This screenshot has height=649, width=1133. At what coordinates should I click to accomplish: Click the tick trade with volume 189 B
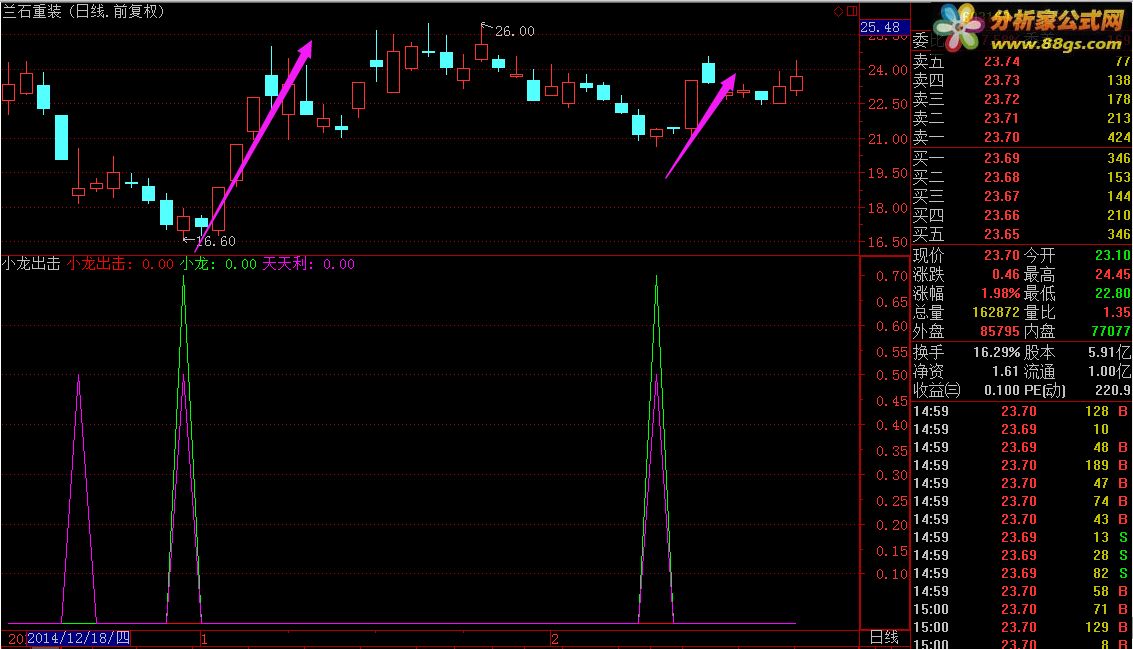[1021, 465]
